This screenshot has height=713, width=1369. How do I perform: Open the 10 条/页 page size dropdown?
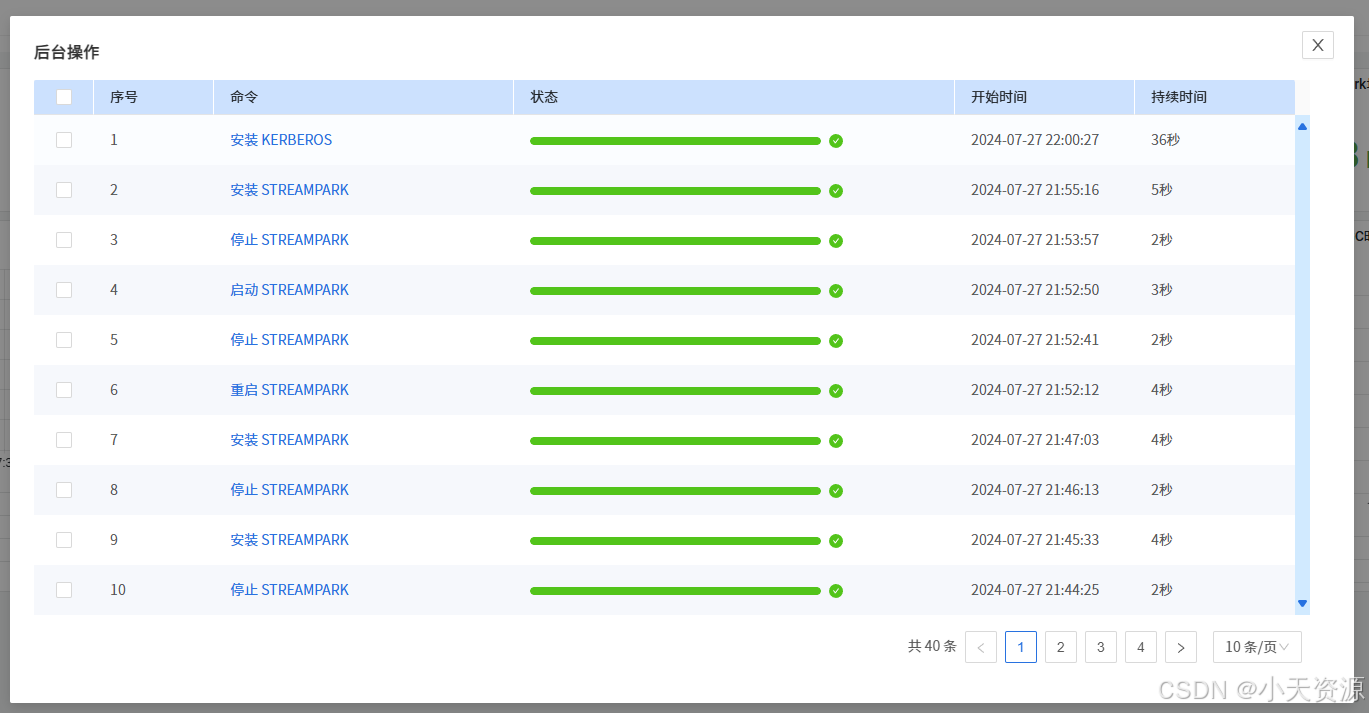click(1257, 647)
